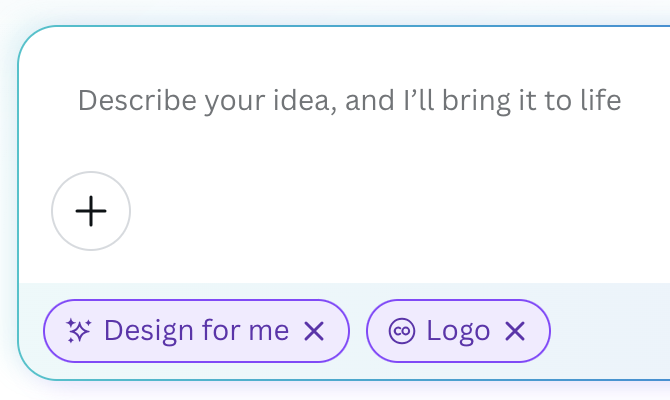Screen dimensions: 670x400
Task: Remove the Logo chip
Action: point(515,331)
